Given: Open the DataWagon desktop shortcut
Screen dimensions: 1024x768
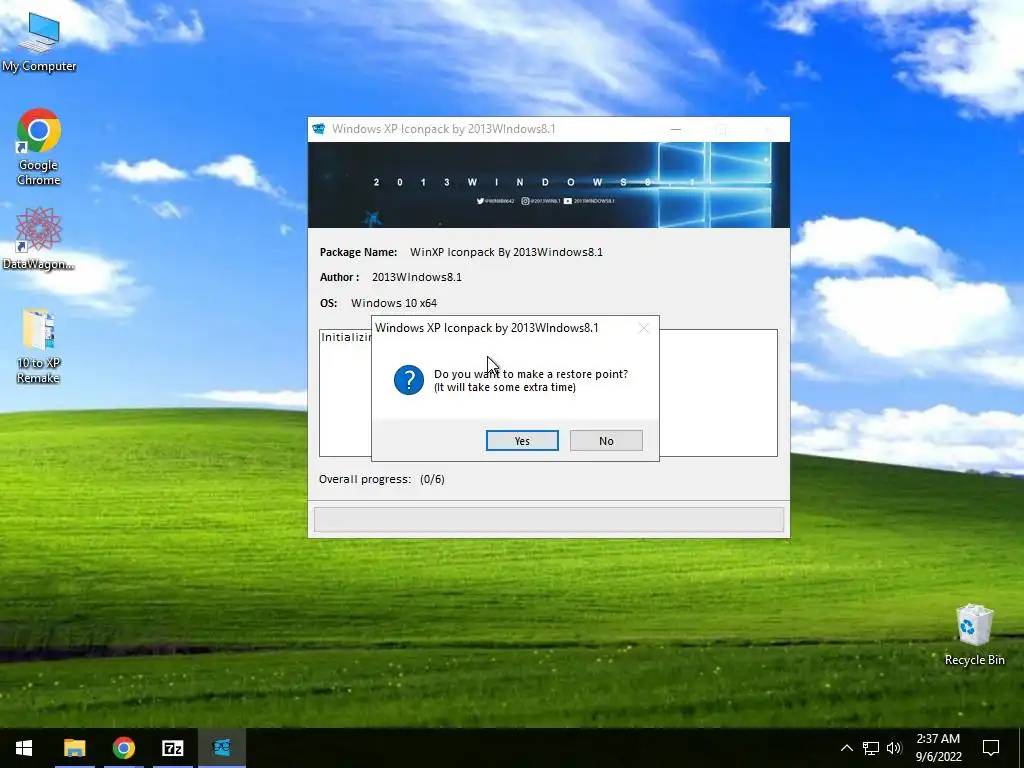Looking at the screenshot, I should [x=39, y=238].
